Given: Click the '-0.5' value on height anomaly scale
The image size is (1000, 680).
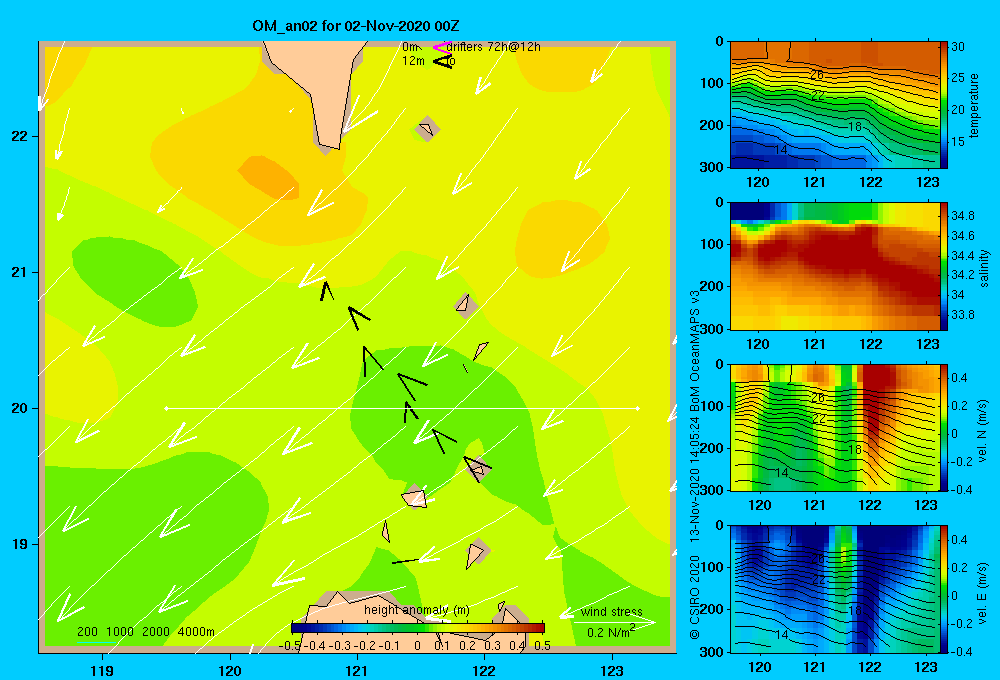Looking at the screenshot, I should coord(290,646).
